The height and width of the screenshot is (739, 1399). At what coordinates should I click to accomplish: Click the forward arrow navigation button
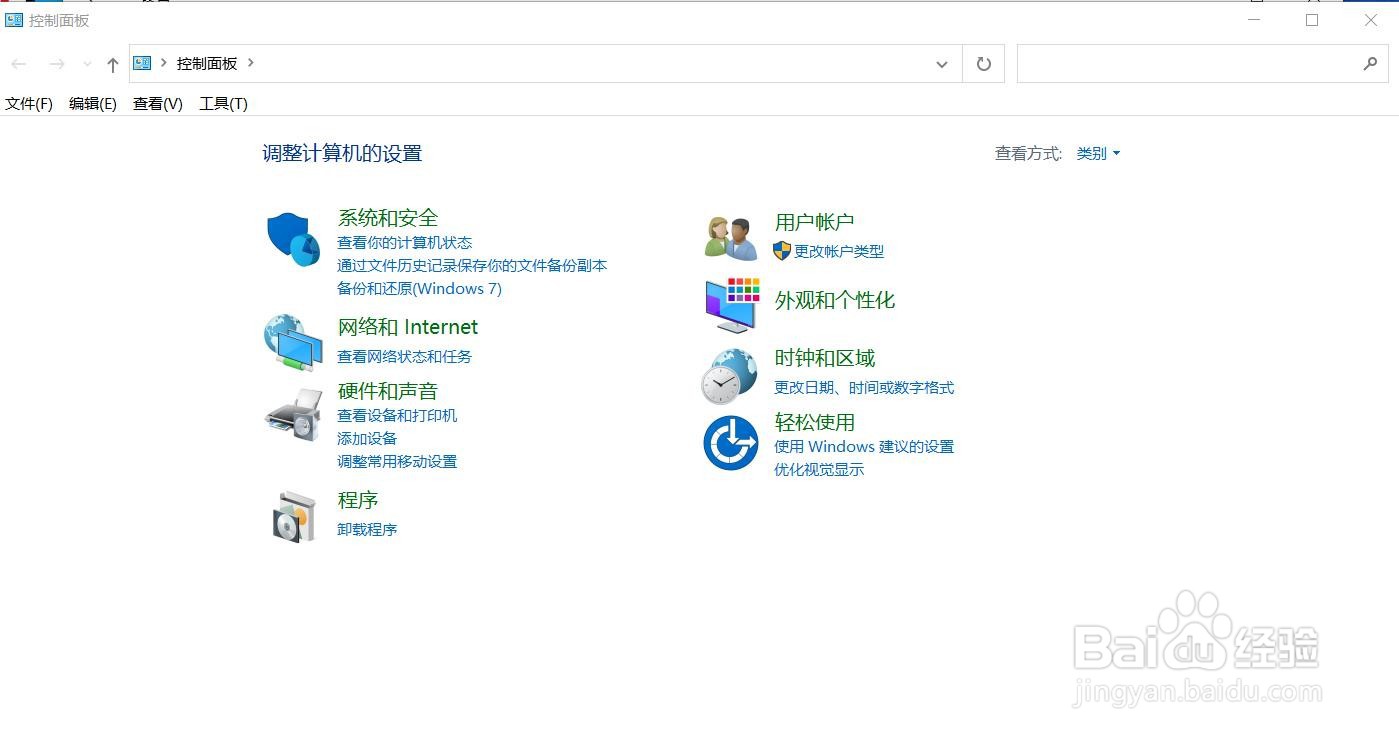click(x=57, y=64)
